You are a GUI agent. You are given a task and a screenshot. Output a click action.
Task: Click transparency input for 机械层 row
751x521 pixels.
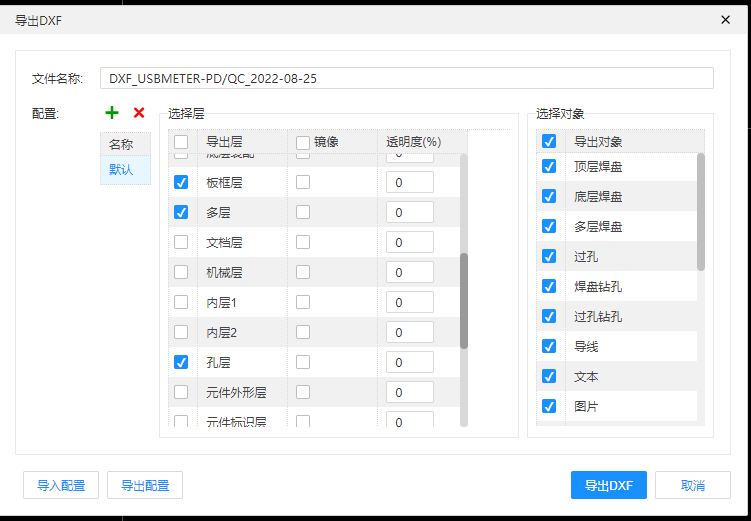click(409, 272)
